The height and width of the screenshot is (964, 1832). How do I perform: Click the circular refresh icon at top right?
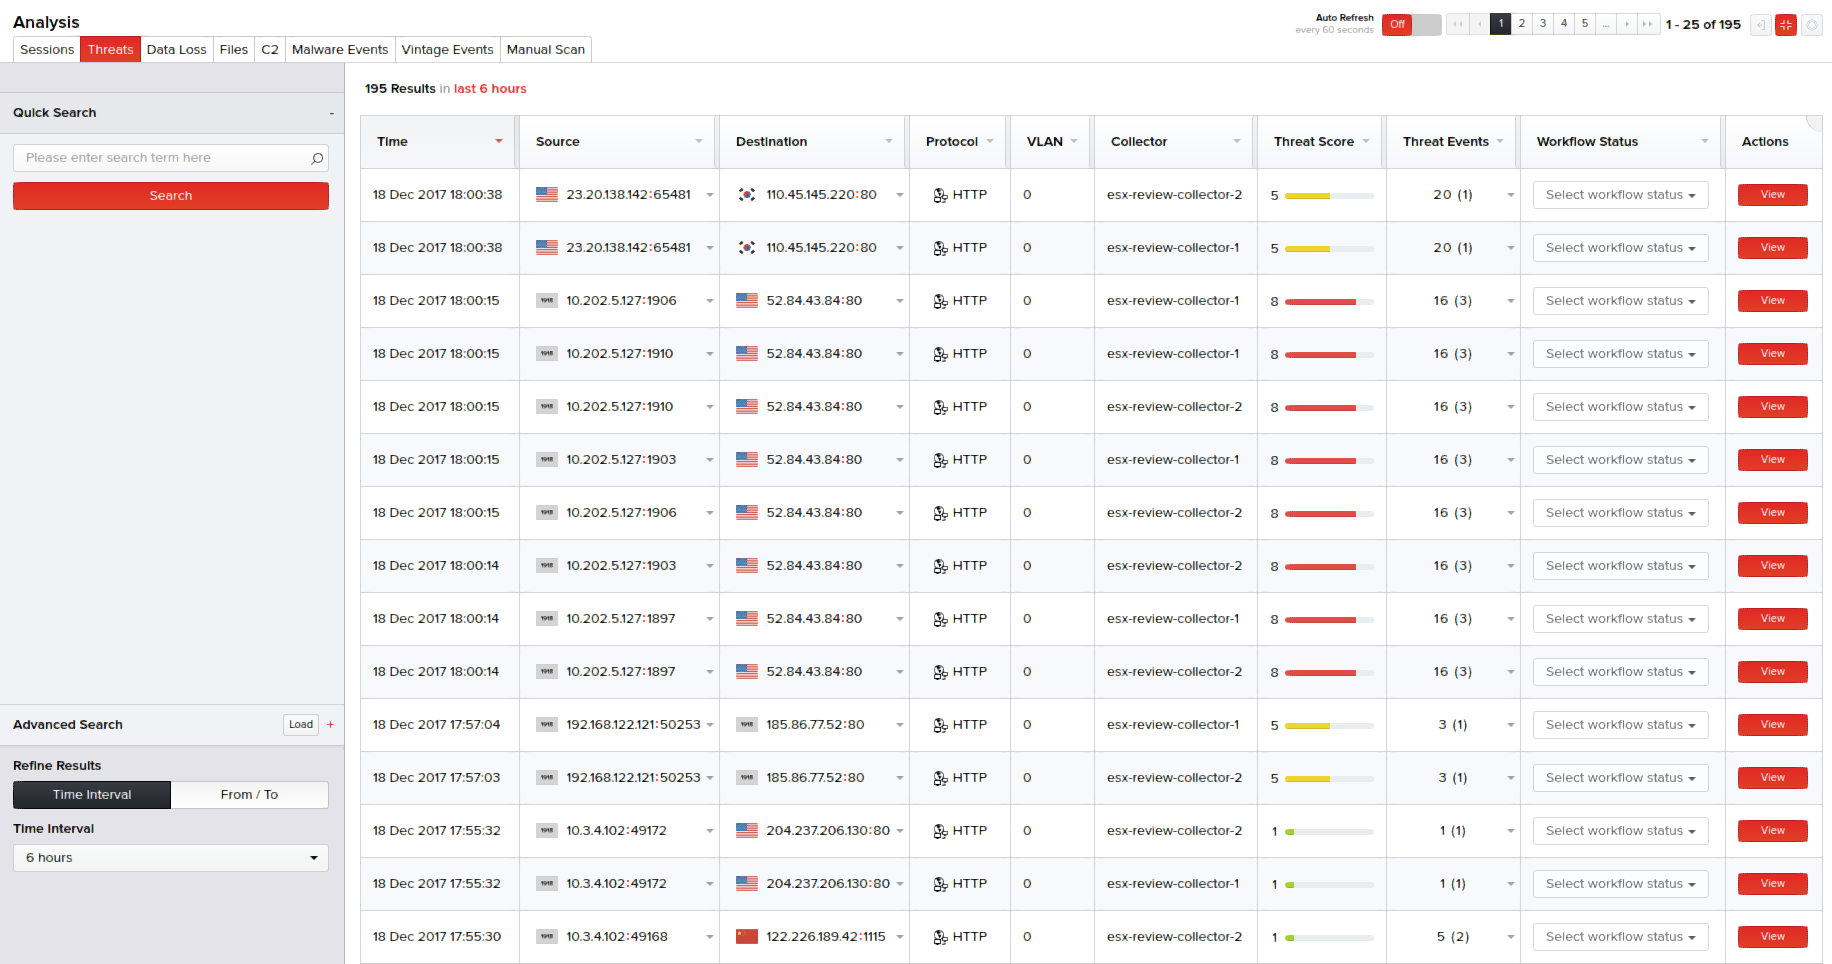pyautogui.click(x=1811, y=25)
